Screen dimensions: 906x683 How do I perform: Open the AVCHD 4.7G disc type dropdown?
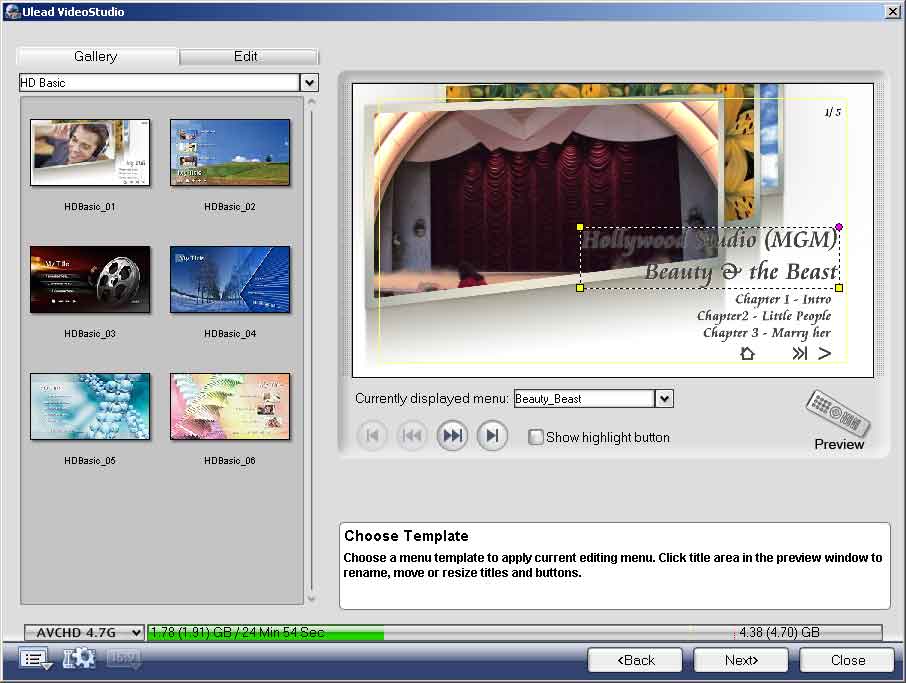(x=84, y=633)
